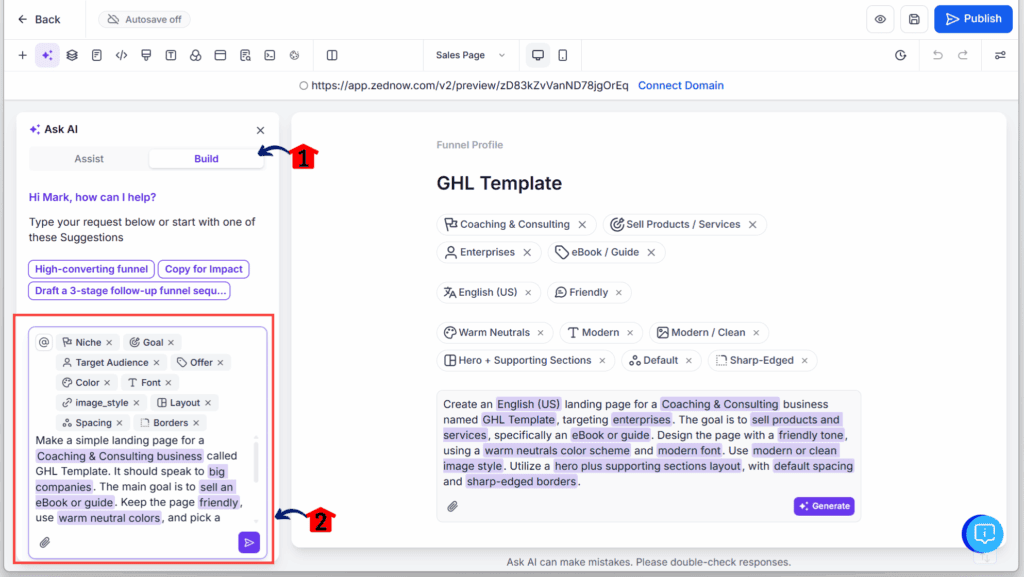The image size is (1024, 577).
Task: Open the Connect Domain link
Action: coord(681,85)
